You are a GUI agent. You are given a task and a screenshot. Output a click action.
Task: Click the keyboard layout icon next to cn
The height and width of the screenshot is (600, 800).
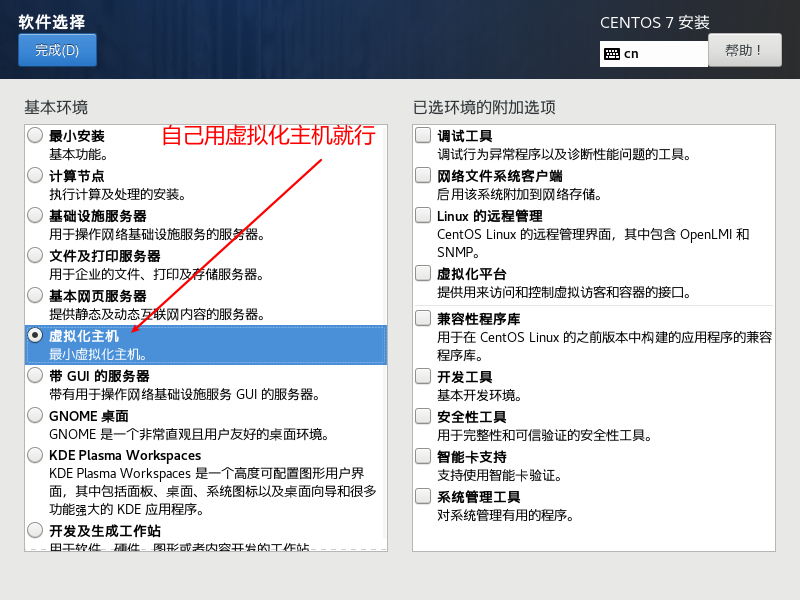[611, 54]
